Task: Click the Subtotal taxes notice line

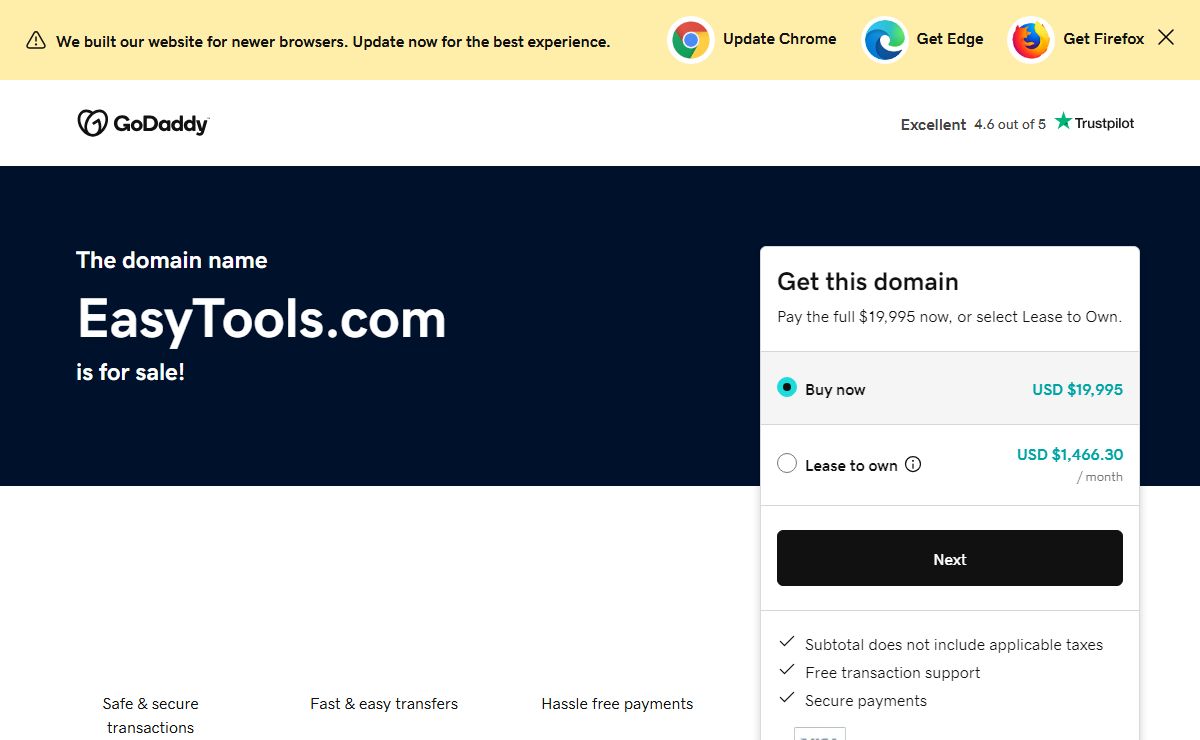Action: click(x=954, y=645)
